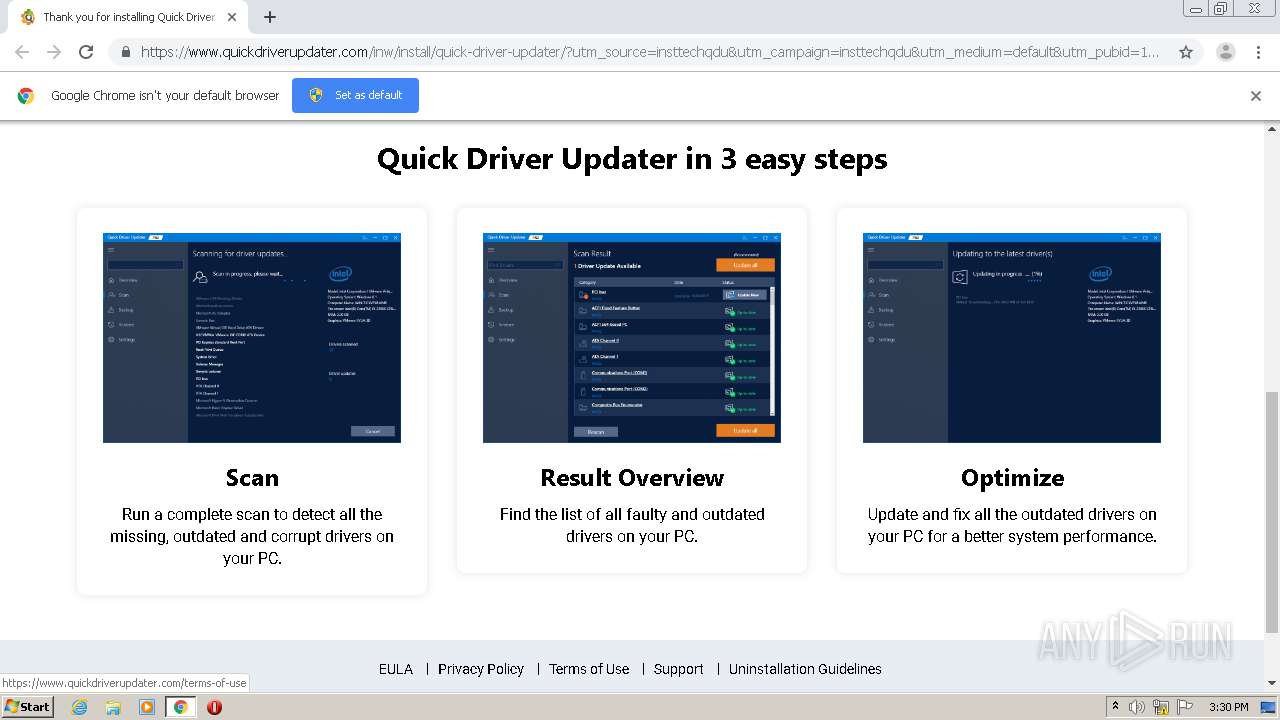Click the scrollbar down arrow
The height and width of the screenshot is (720, 1280).
point(1272,685)
